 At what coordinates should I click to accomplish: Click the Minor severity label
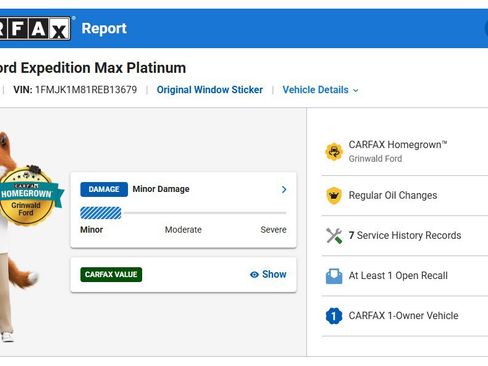click(91, 230)
